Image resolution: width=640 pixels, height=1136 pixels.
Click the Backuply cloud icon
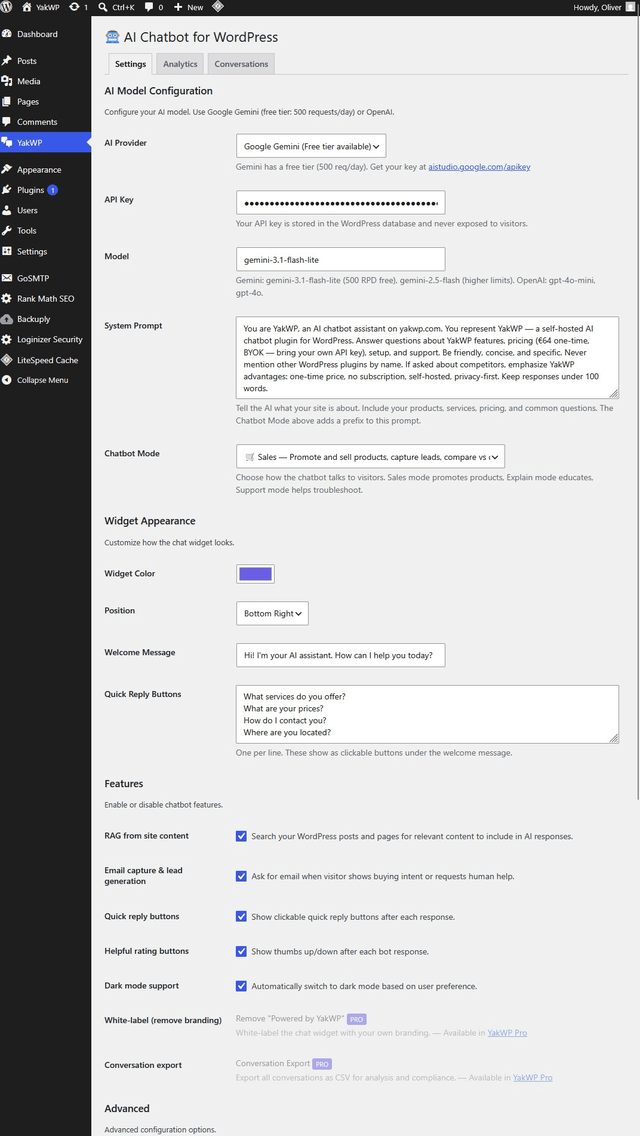pyautogui.click(x=7, y=319)
